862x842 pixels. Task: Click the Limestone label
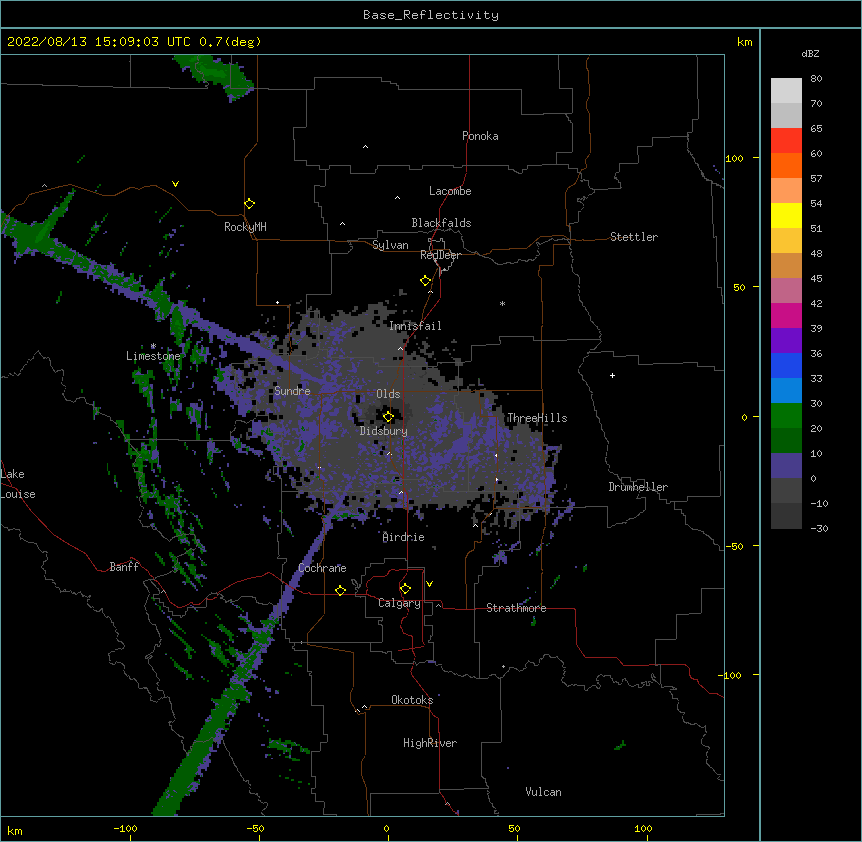click(153, 356)
